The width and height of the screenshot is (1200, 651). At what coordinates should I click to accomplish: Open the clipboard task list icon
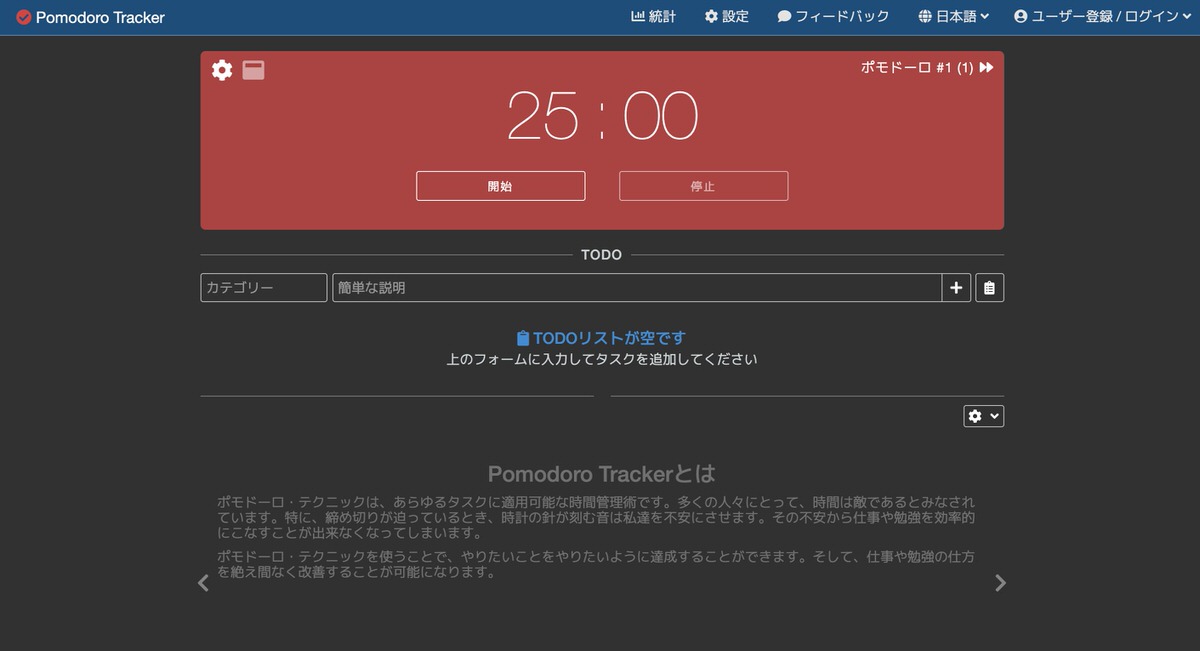[989, 288]
